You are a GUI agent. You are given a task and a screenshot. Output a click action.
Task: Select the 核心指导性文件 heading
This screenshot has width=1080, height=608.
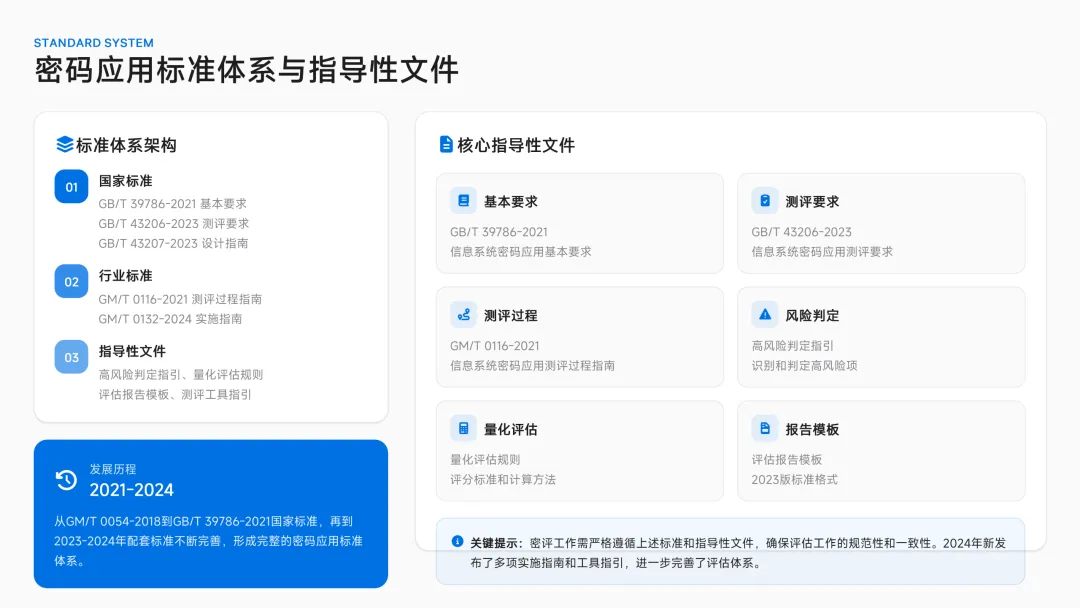[x=516, y=145]
